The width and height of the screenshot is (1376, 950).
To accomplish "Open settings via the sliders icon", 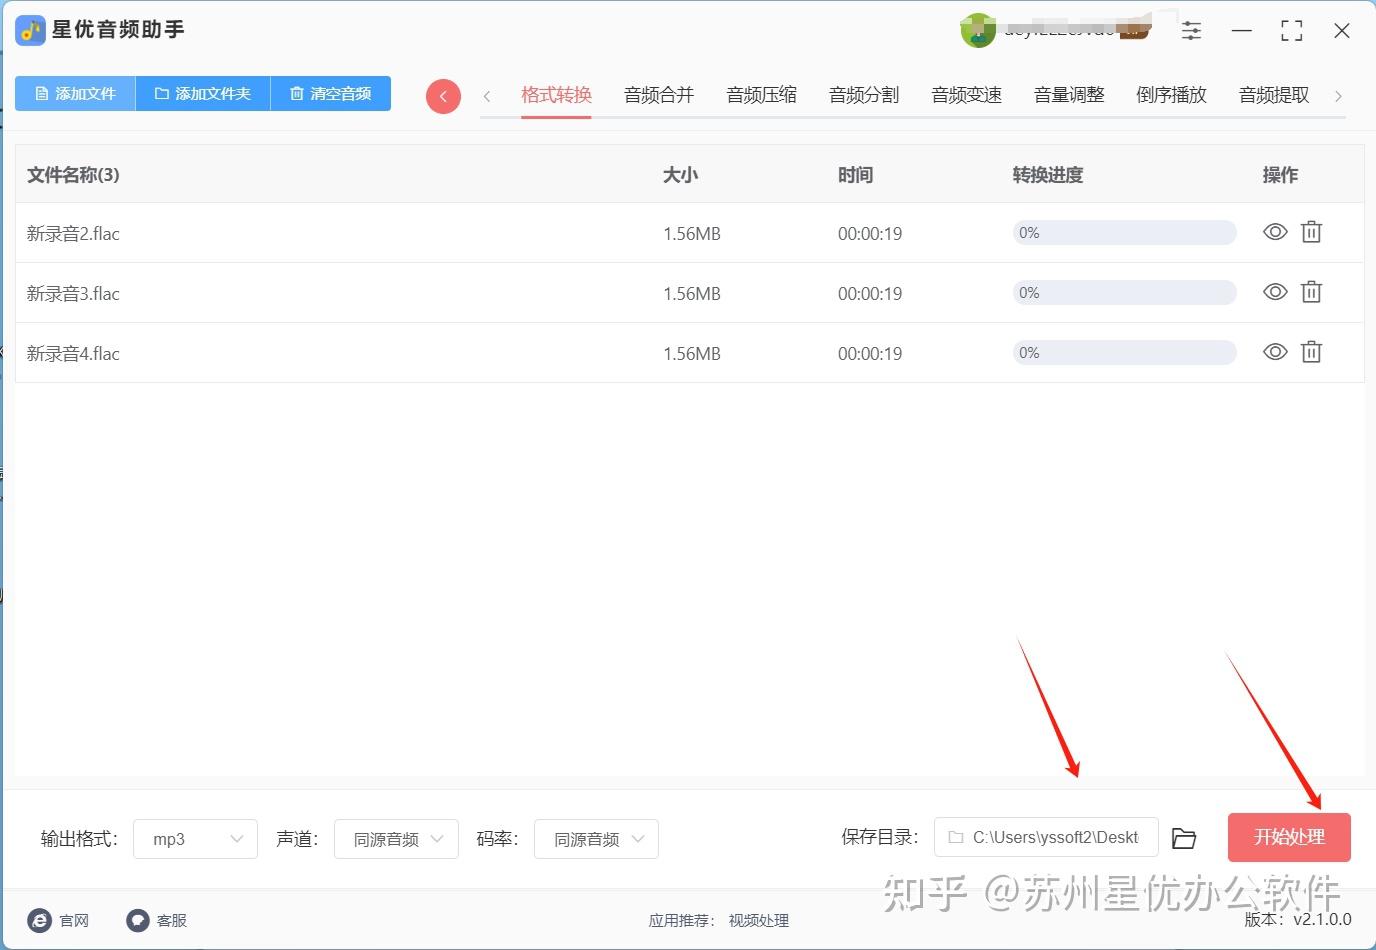I will [1191, 30].
